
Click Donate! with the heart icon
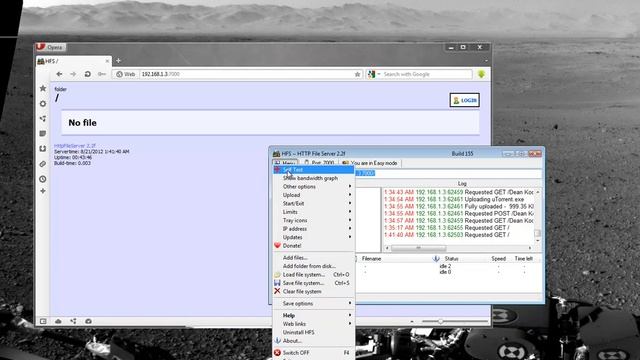313,246
